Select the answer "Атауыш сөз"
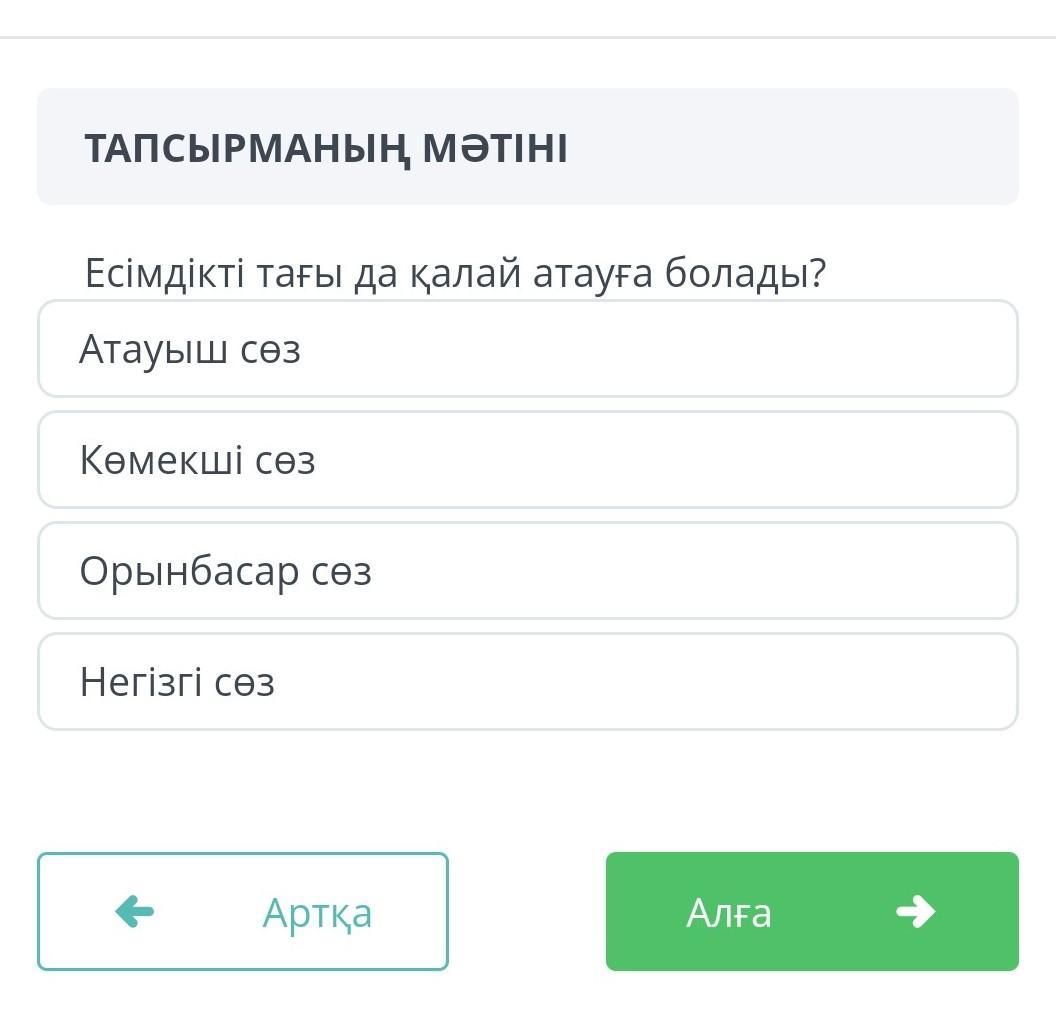 pos(527,349)
